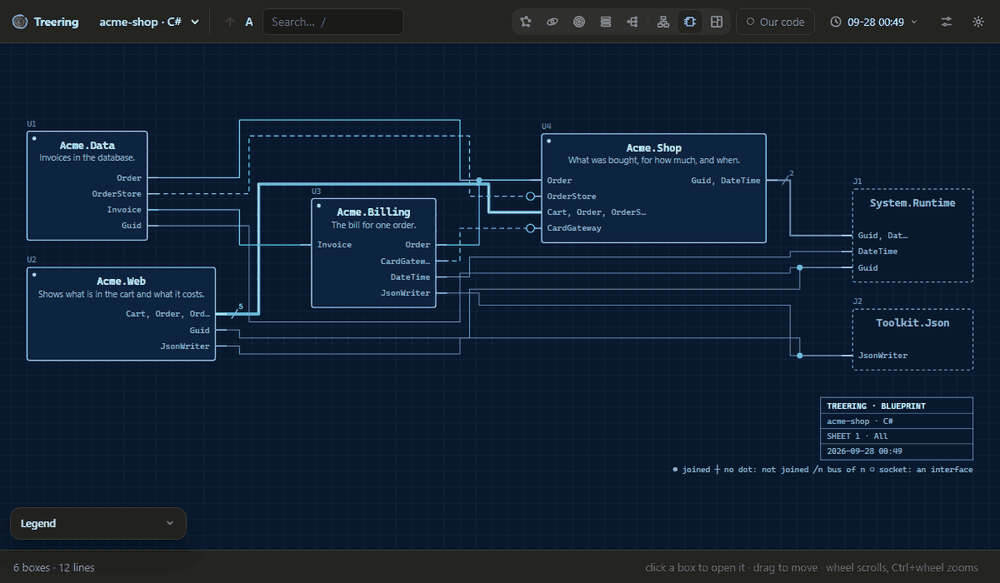
Task: Select Cart, Order, Ord… port in Acme.Web
Action: [x=168, y=314]
